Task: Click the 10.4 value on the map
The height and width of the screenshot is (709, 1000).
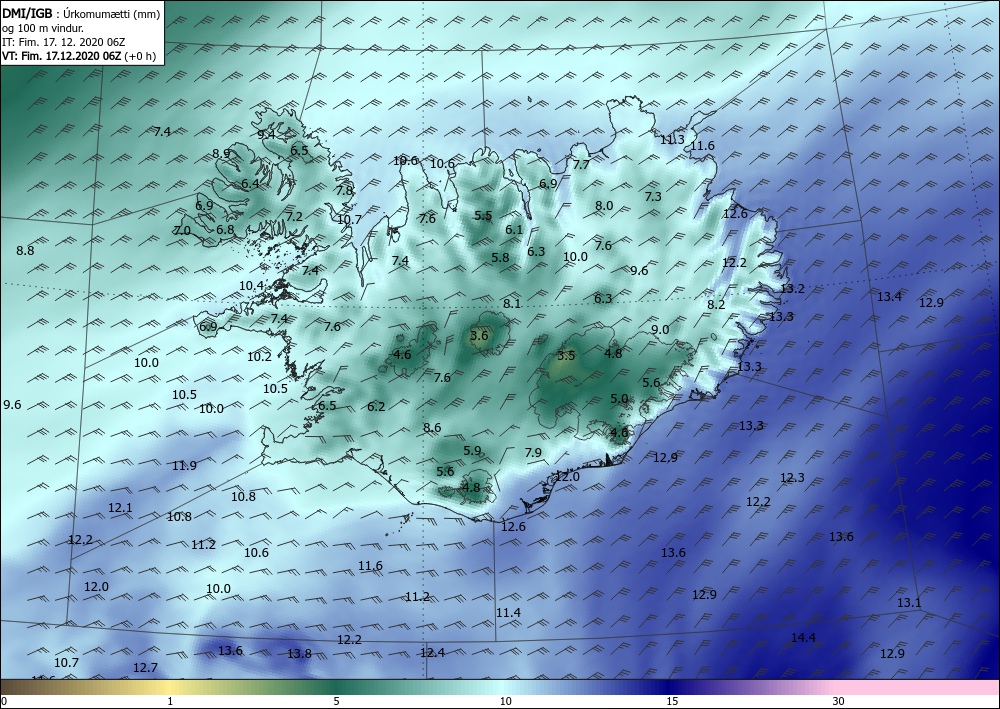Action: click(x=251, y=286)
